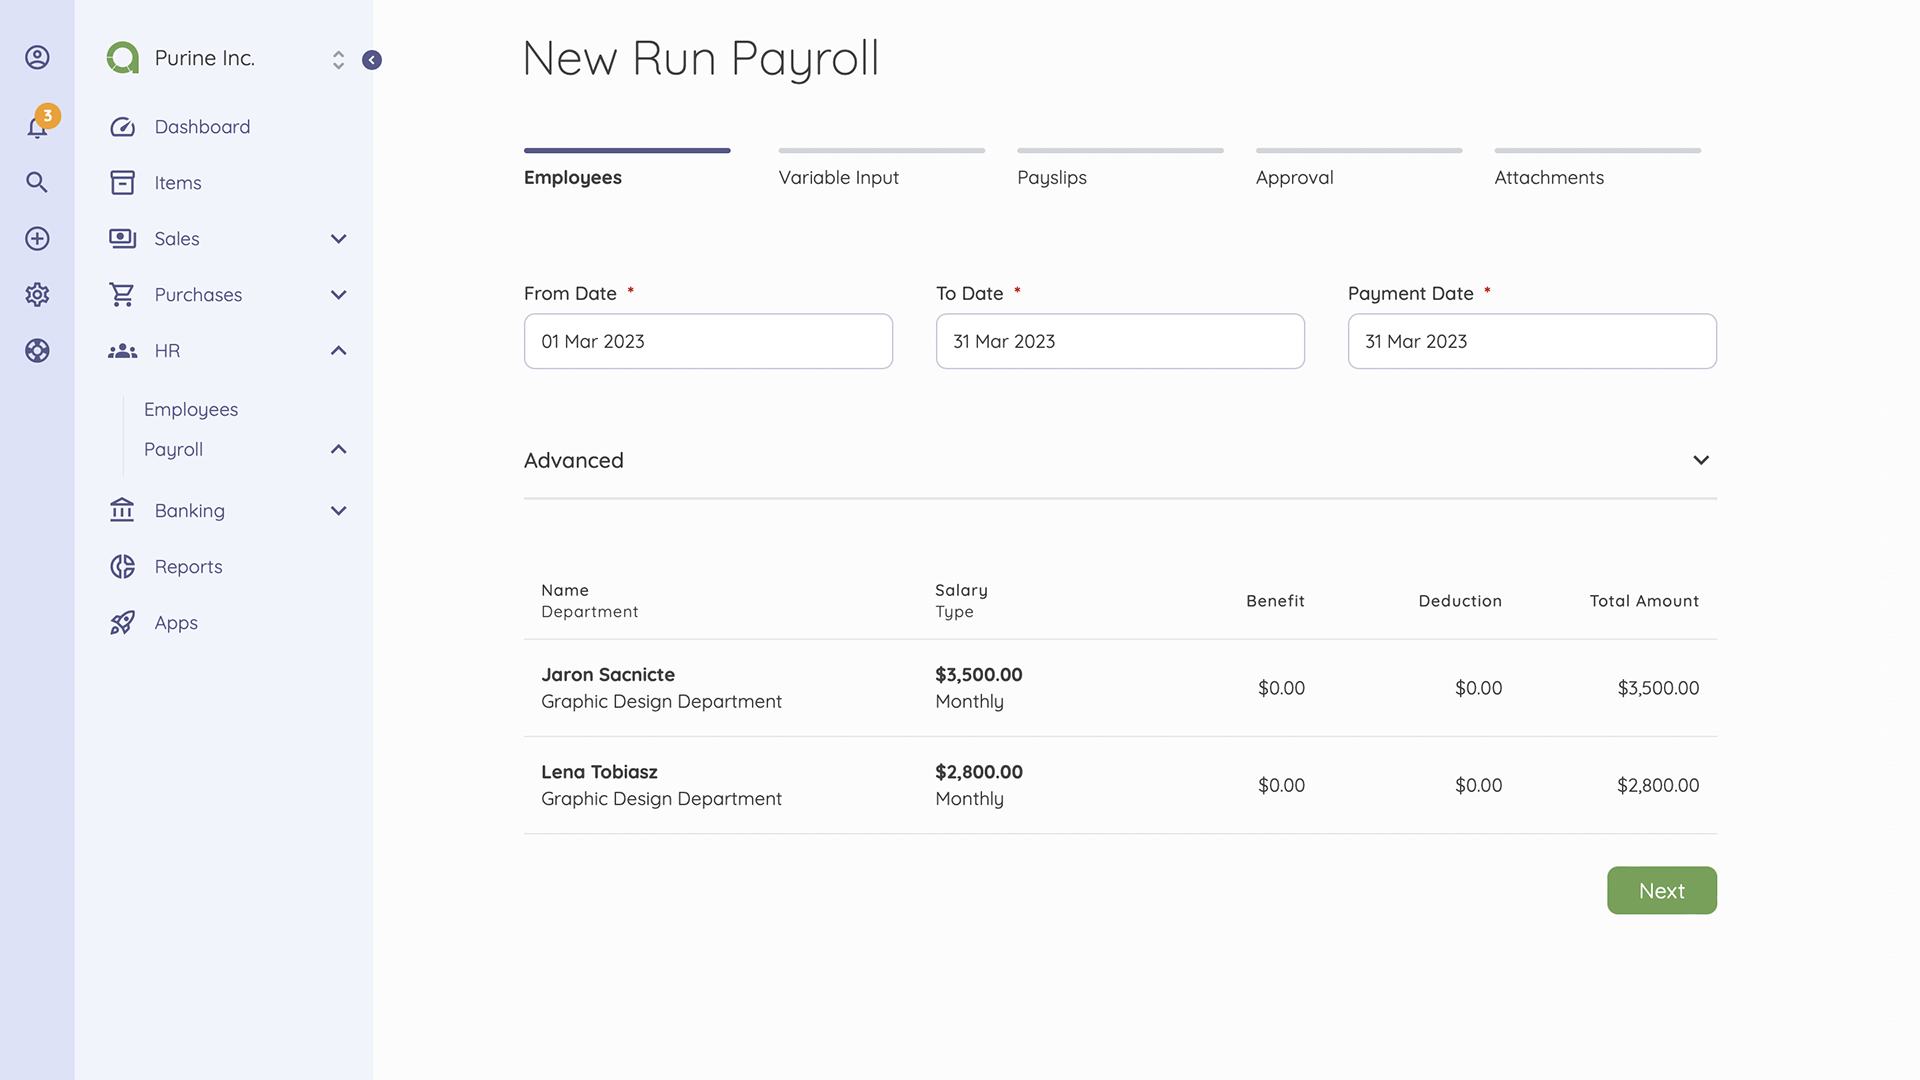Open the Purine Inc. company switcher
Screen dimensions: 1920x1080
[x=338, y=59]
